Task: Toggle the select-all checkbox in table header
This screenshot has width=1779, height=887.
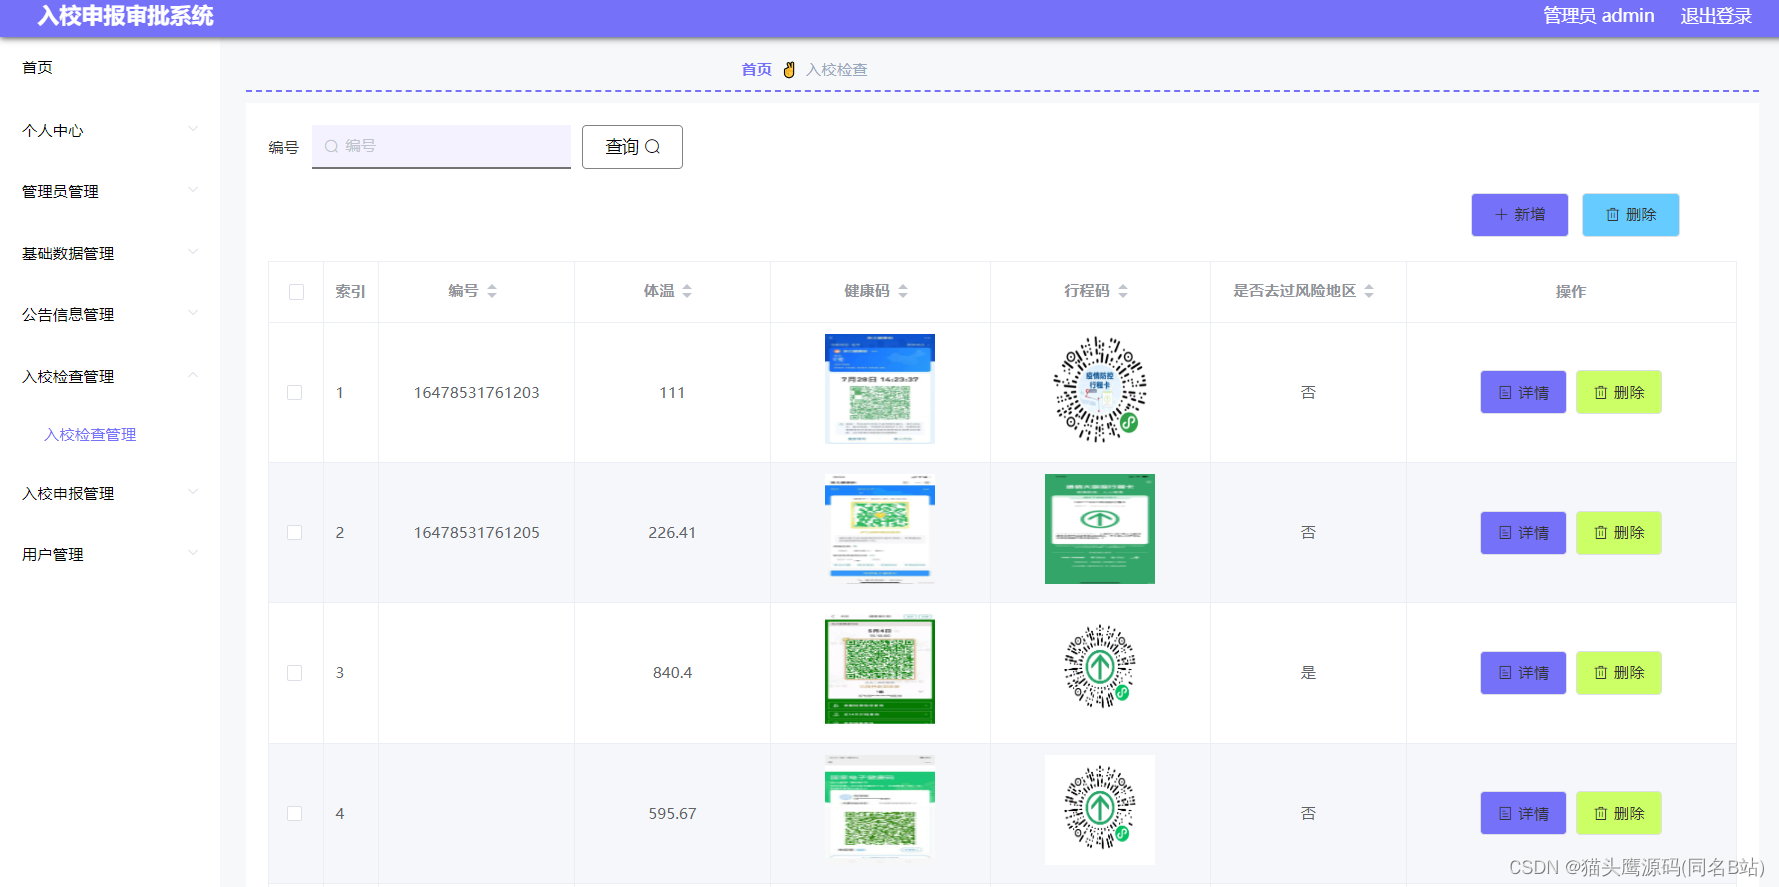Action: tap(296, 292)
